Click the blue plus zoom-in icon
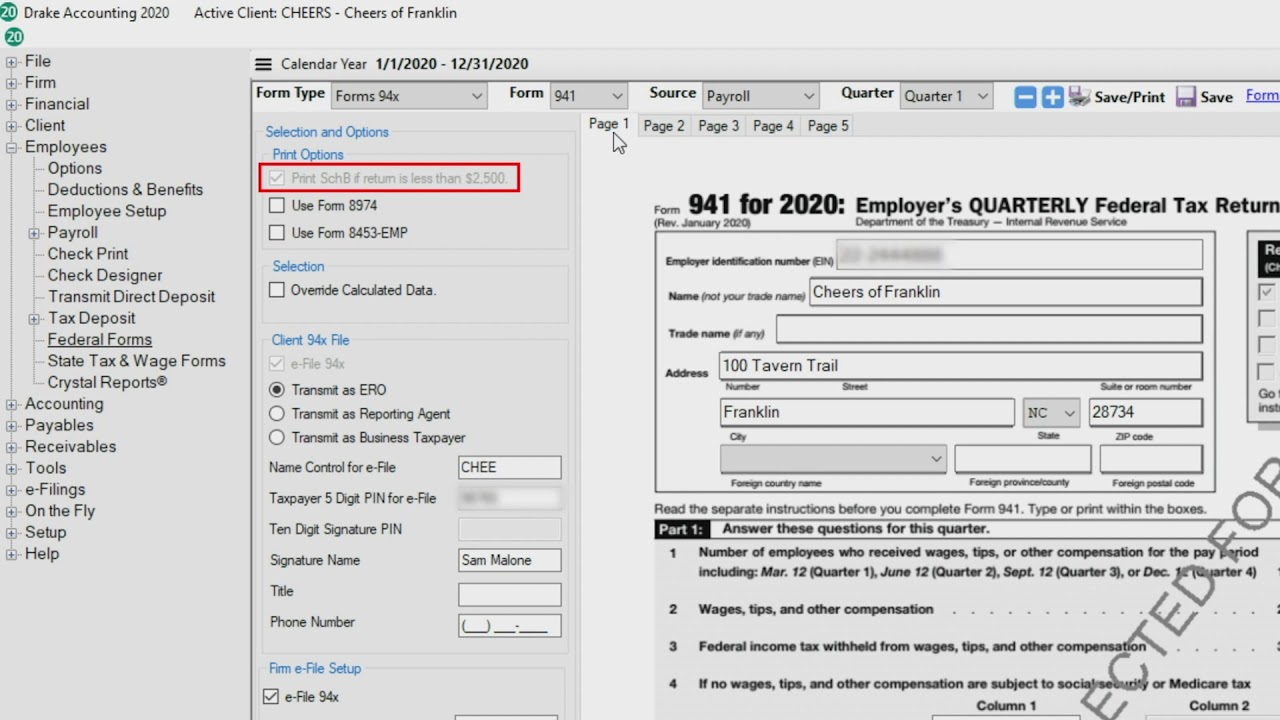Screen dimensions: 1280x720 tap(1052, 97)
